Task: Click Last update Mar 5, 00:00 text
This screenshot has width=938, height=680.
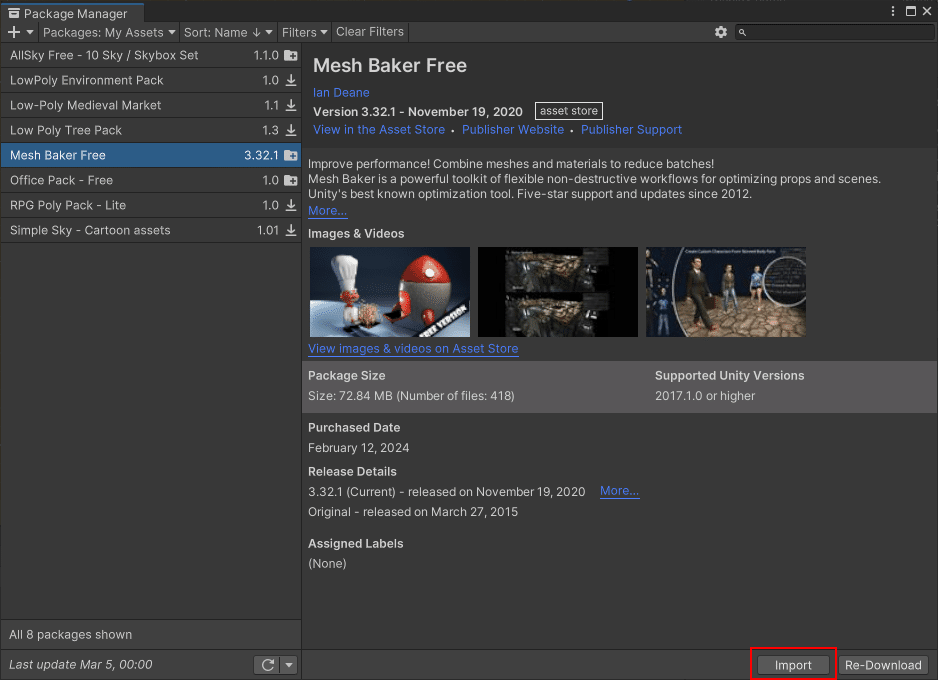Action: [x=81, y=664]
